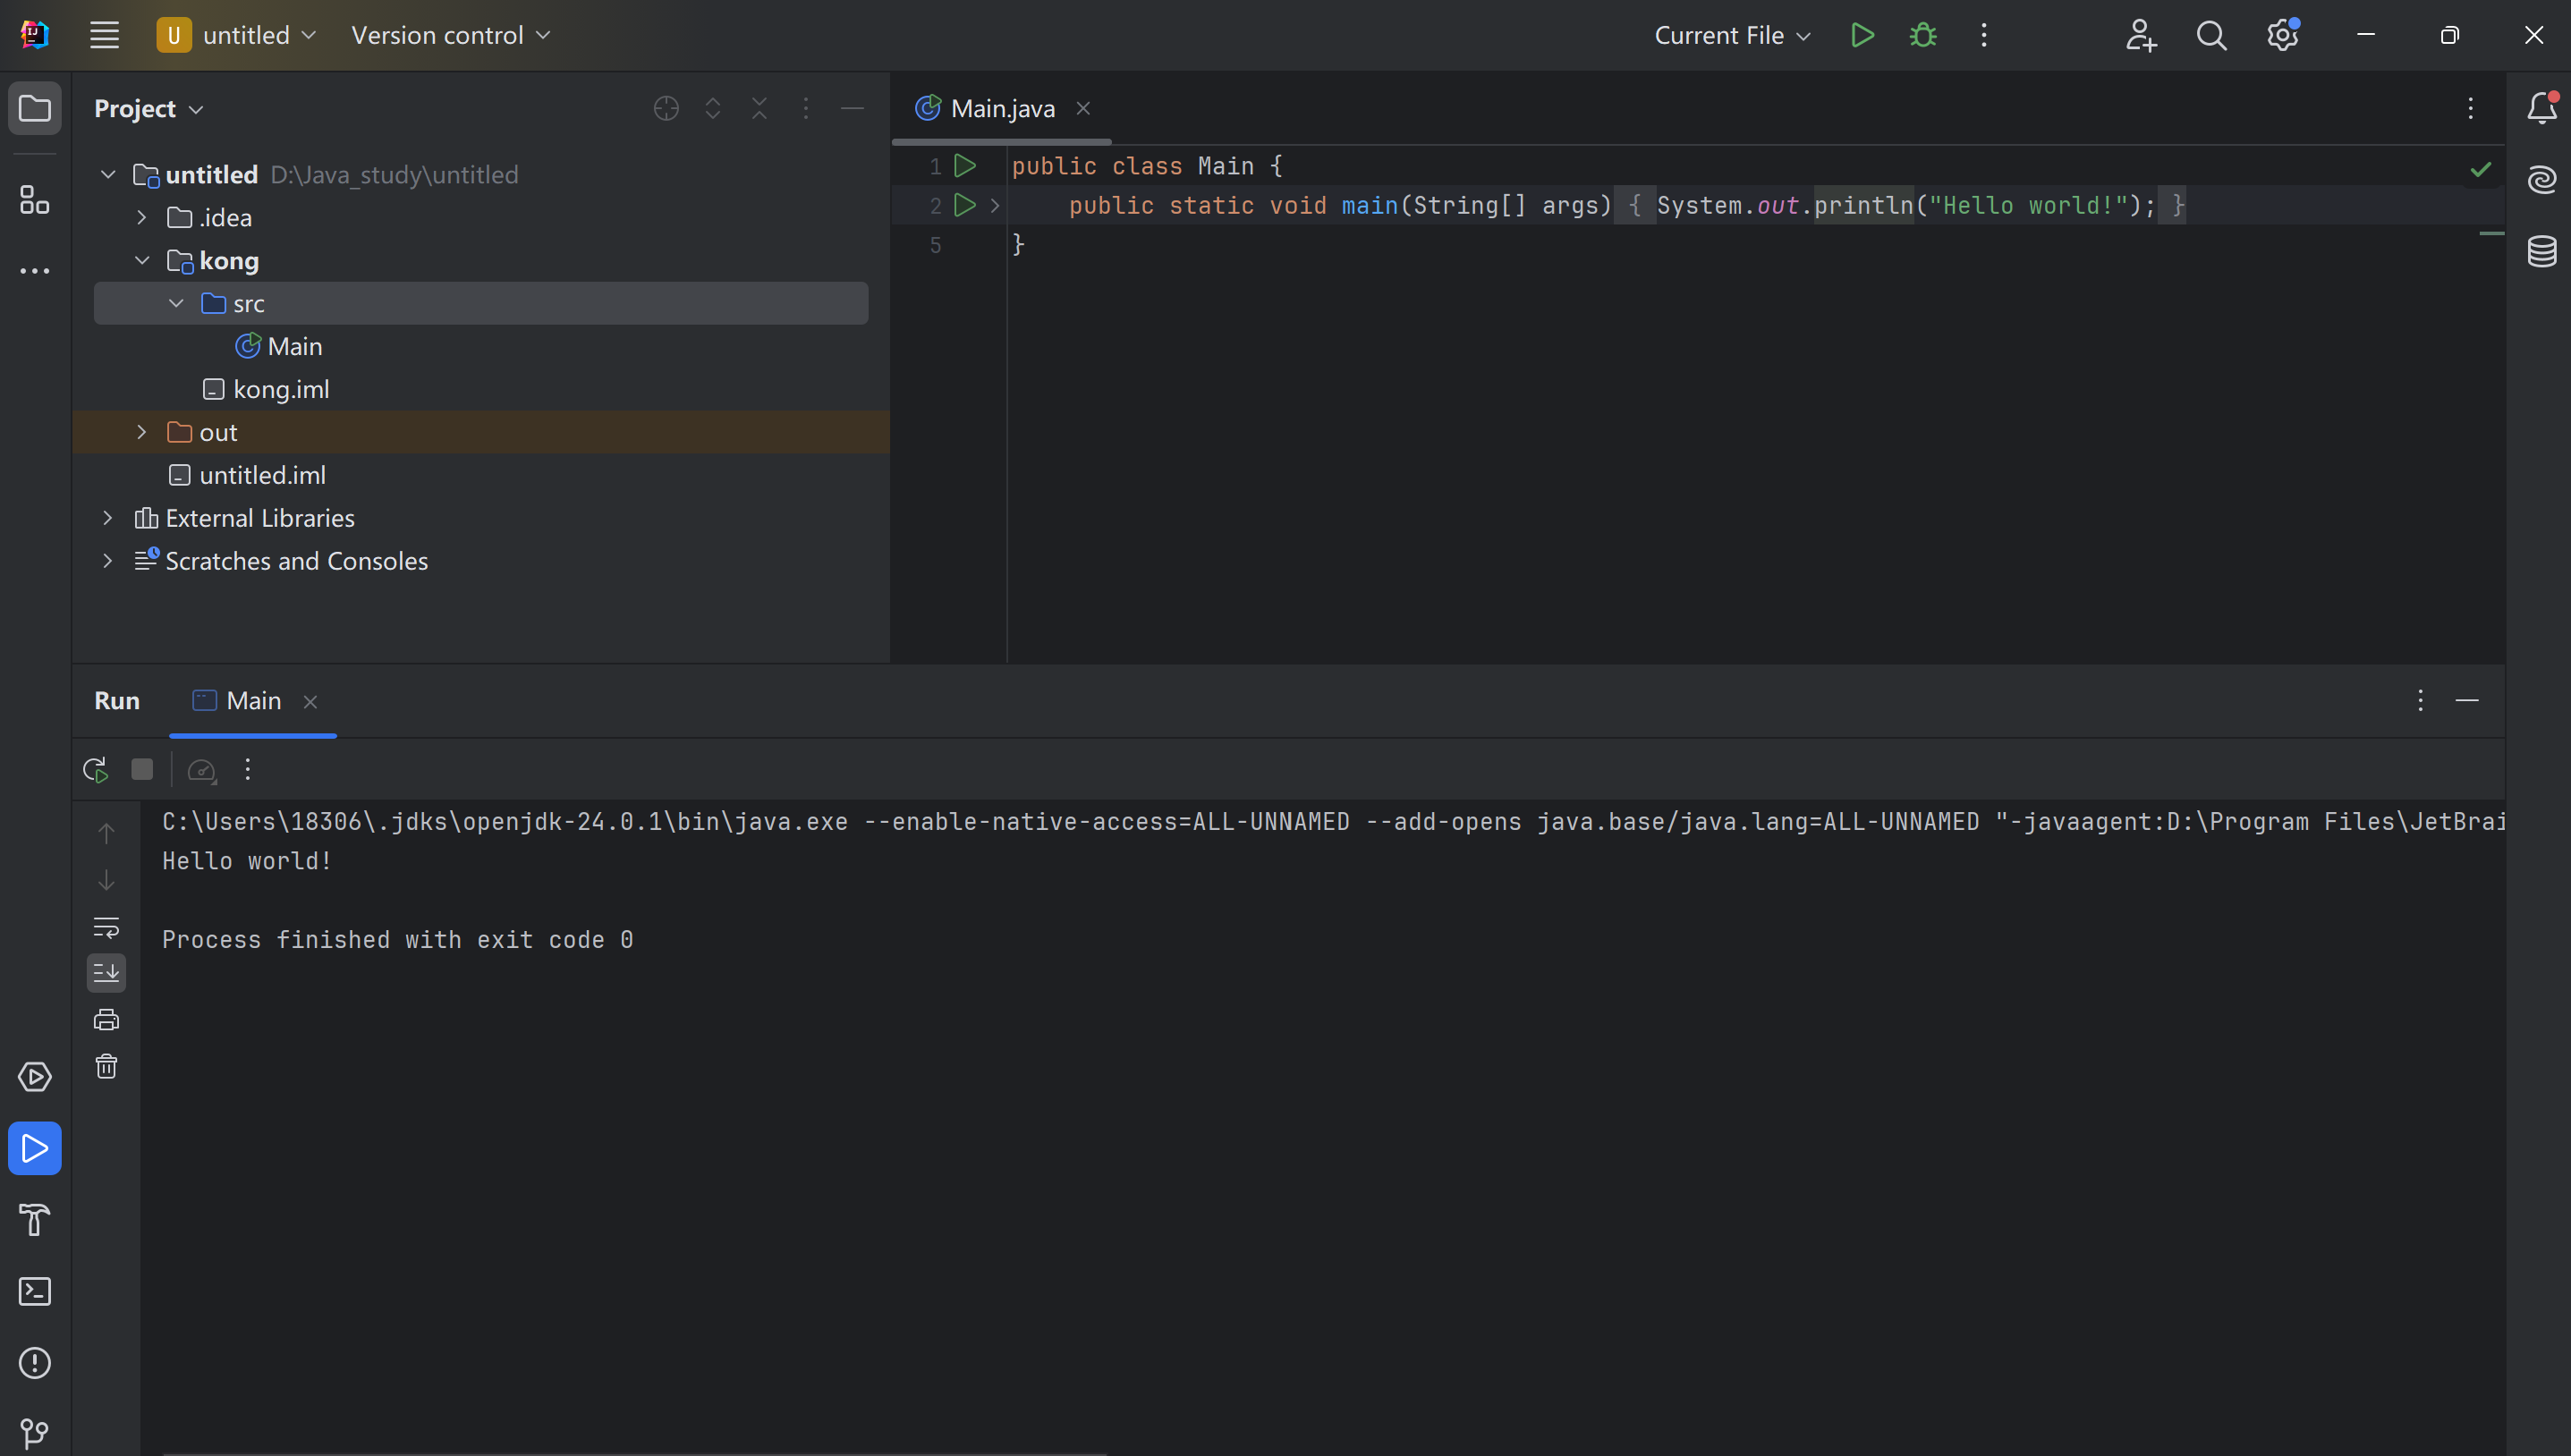Collapse the src folder

click(x=176, y=303)
